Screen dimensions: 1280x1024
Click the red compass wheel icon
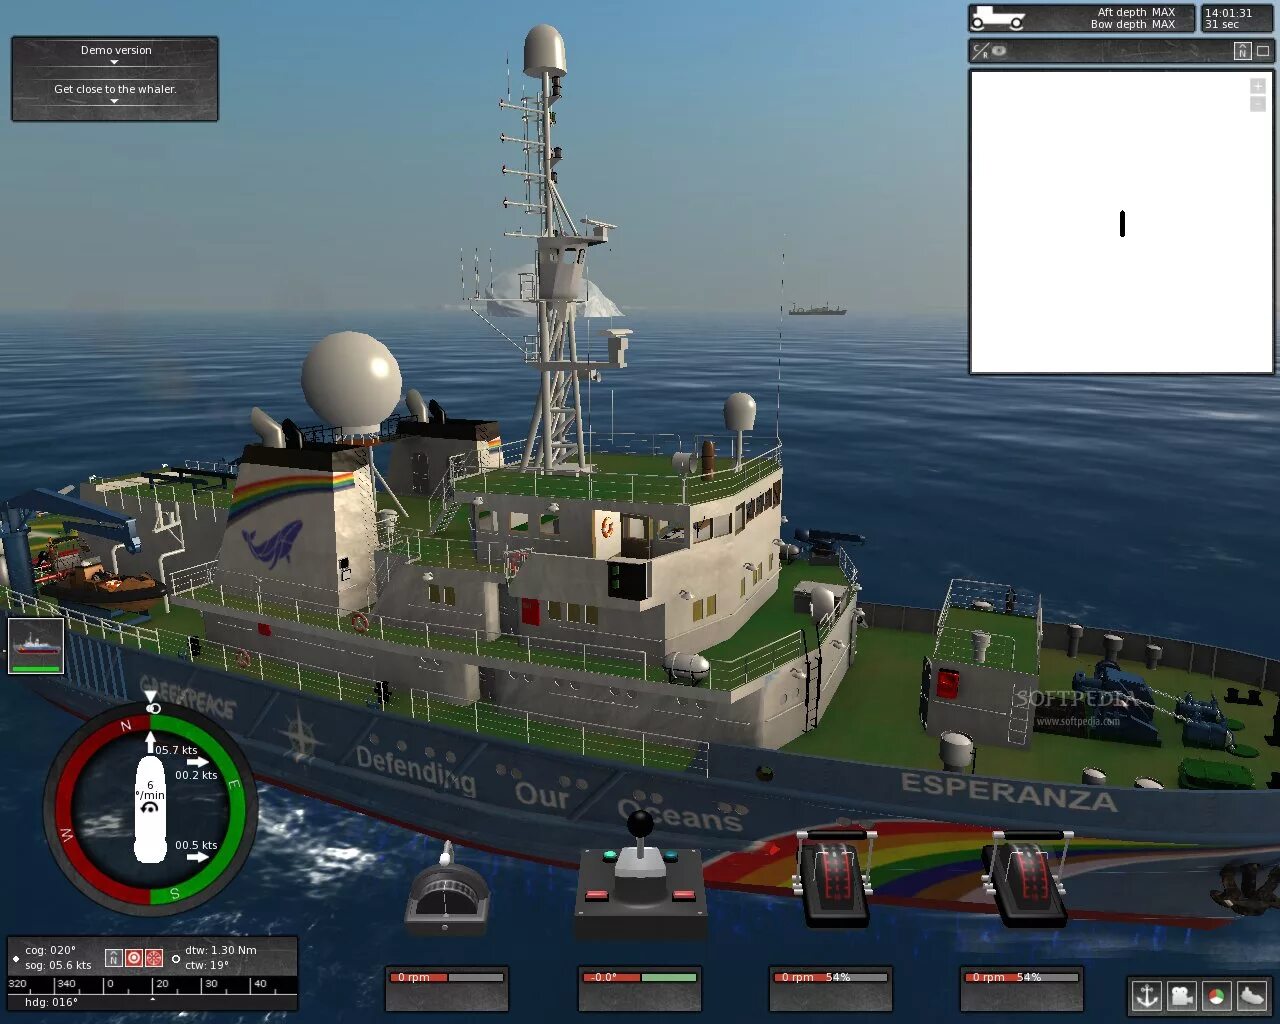[x=154, y=958]
